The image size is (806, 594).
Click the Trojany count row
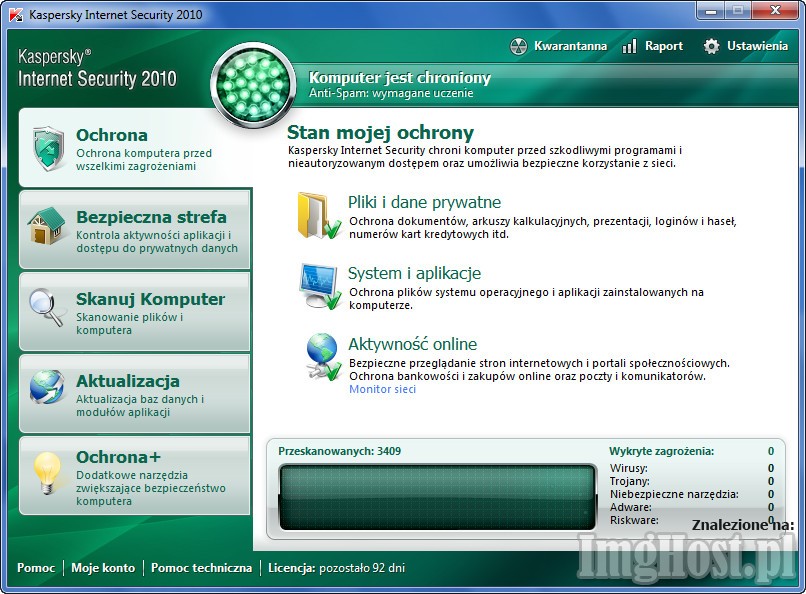(x=691, y=481)
